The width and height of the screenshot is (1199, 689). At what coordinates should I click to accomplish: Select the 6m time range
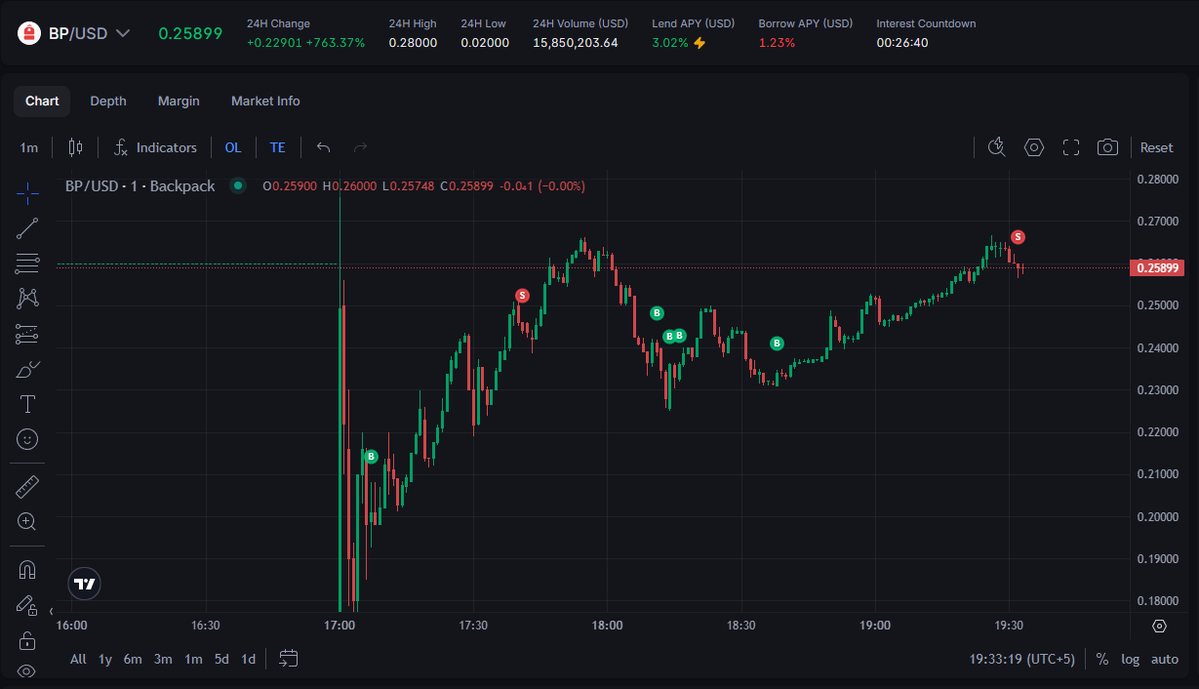click(133, 659)
